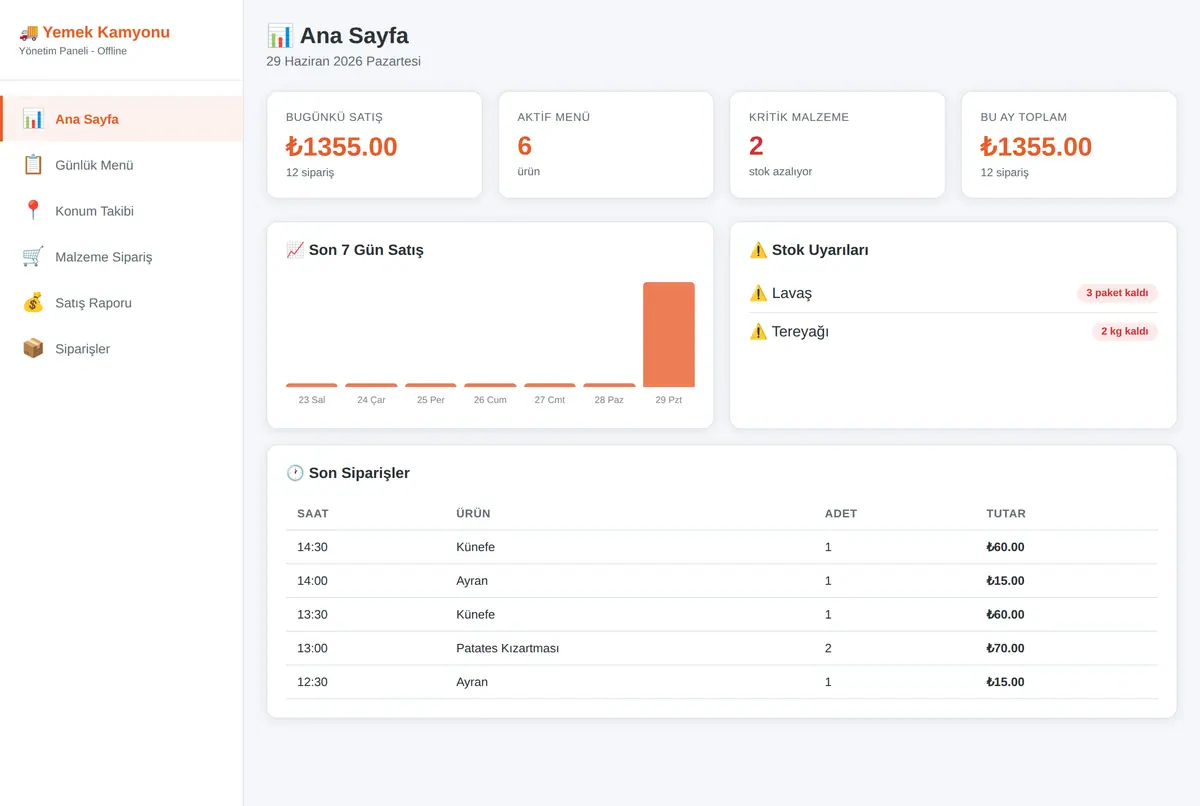Open the Bugünkü Satış summary card
Screen dimensions: 1200x806
click(374, 145)
